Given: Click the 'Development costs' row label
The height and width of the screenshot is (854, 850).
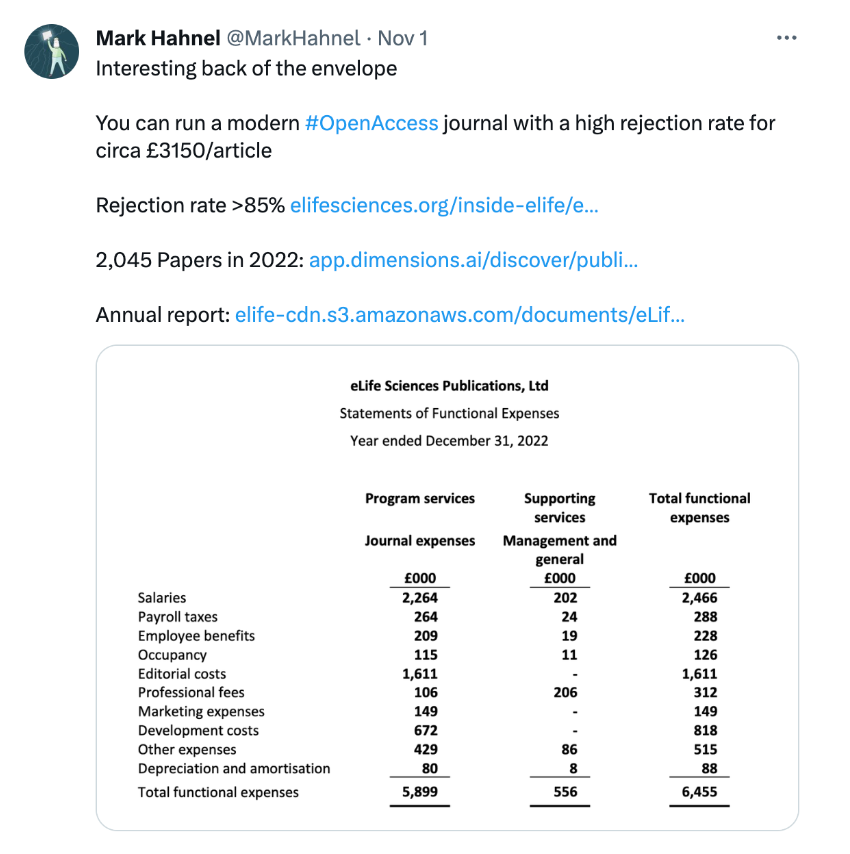Looking at the screenshot, I should click(x=198, y=730).
